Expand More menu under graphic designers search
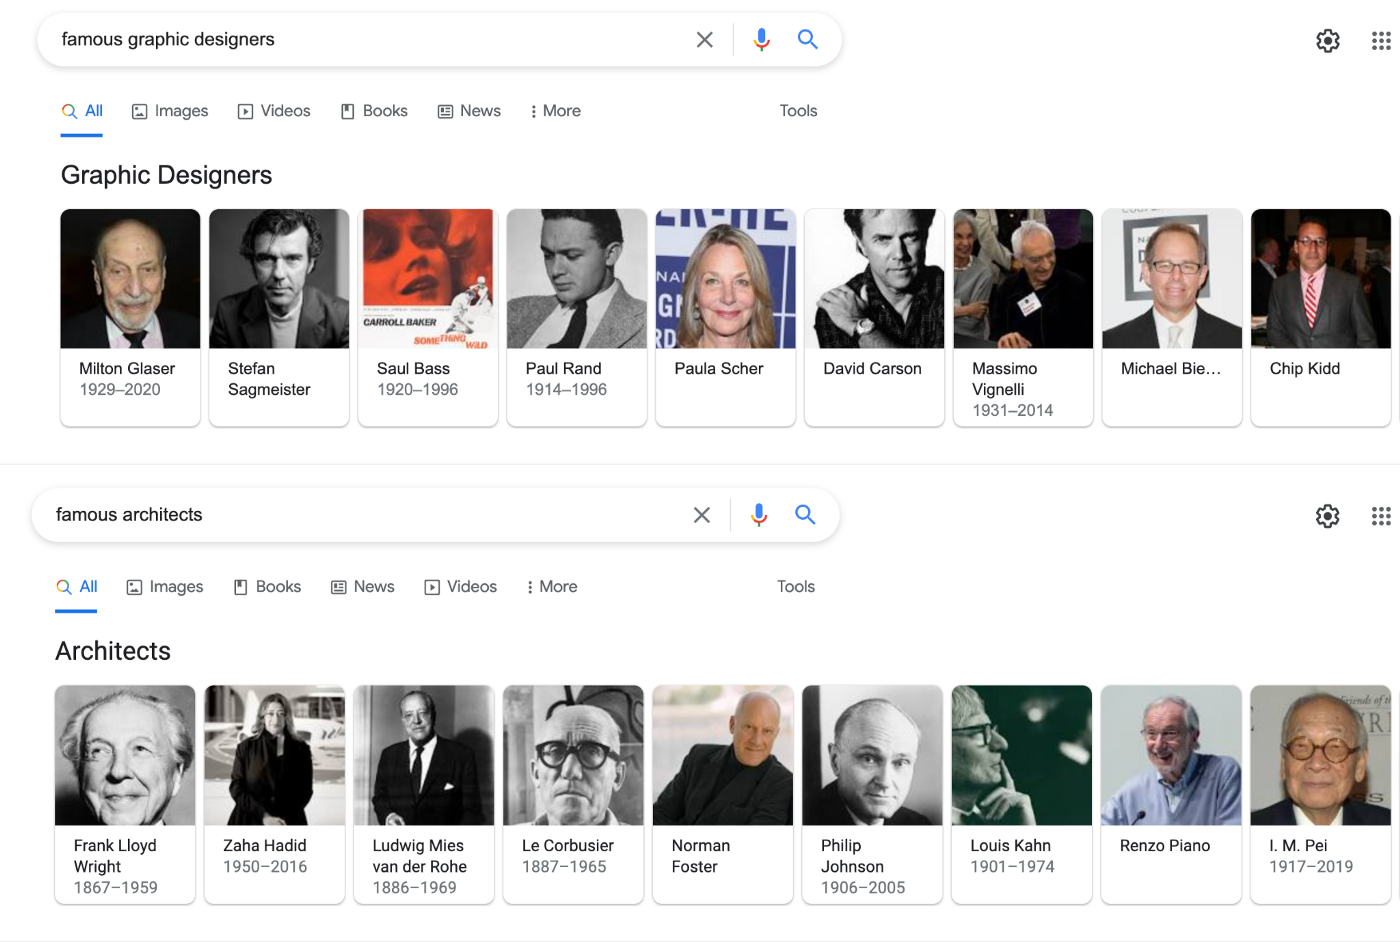 click(x=555, y=111)
